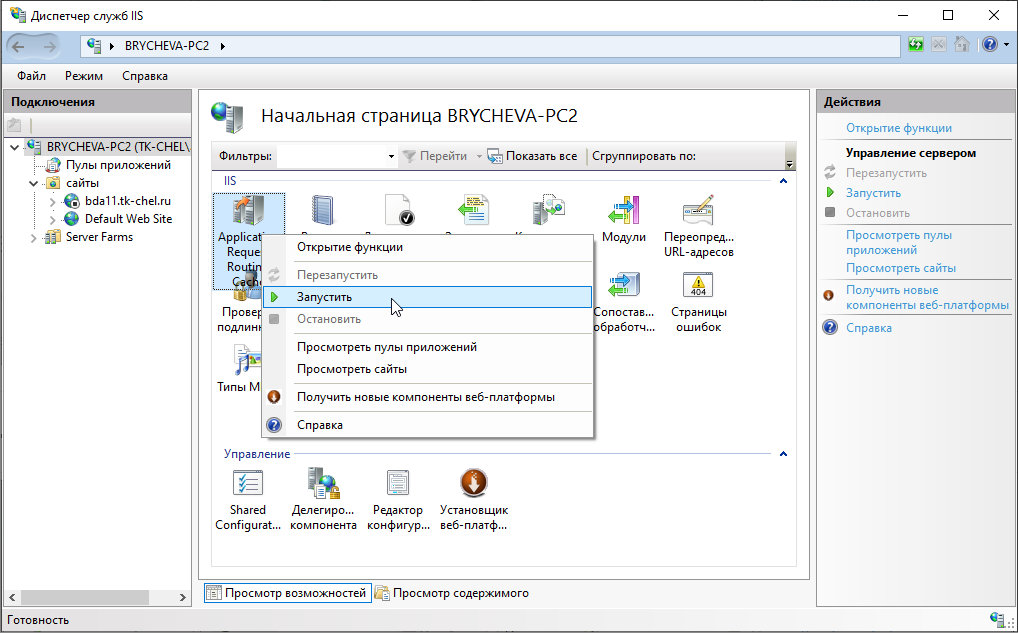This screenshot has width=1018, height=633.
Task: Click Перезапустить in the Действия pane
Action: pyautogui.click(x=886, y=173)
